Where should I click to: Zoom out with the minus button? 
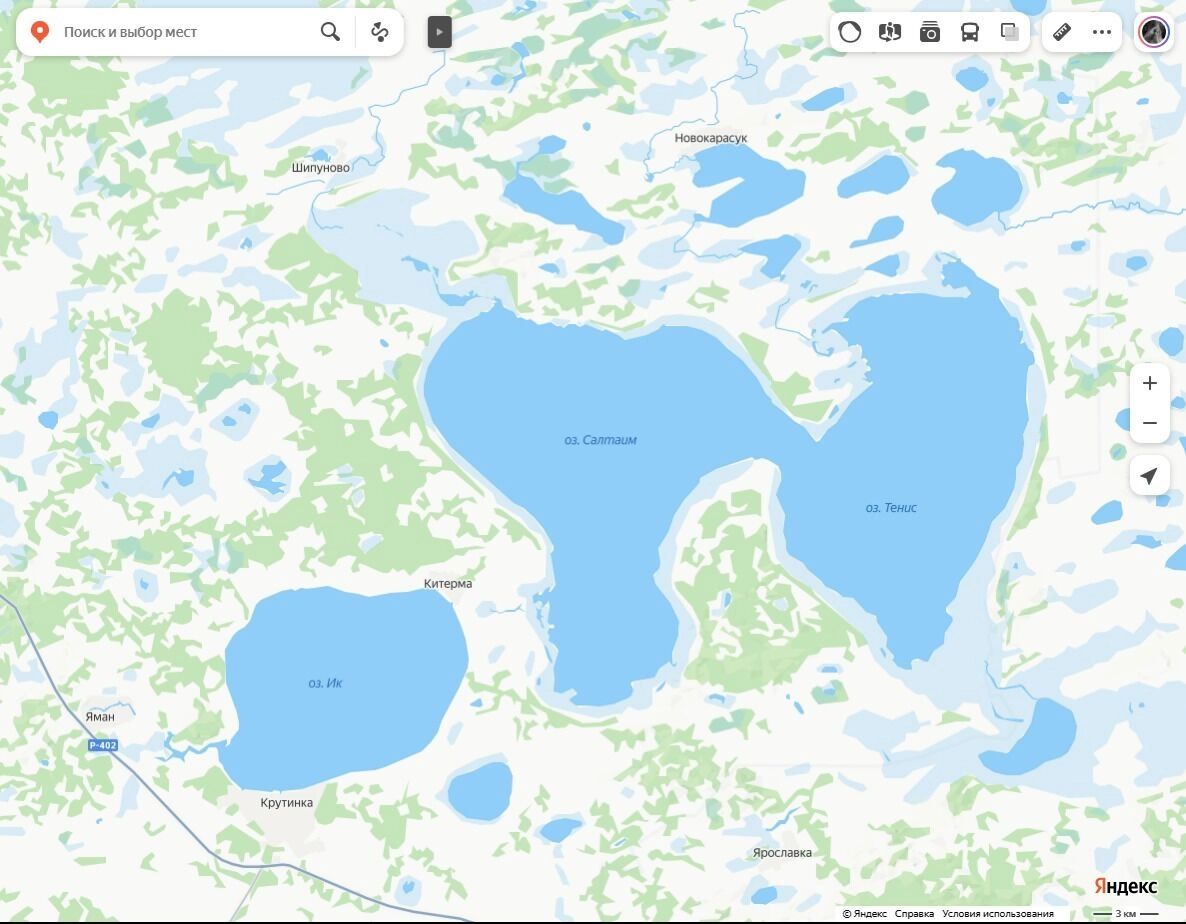[x=1150, y=423]
